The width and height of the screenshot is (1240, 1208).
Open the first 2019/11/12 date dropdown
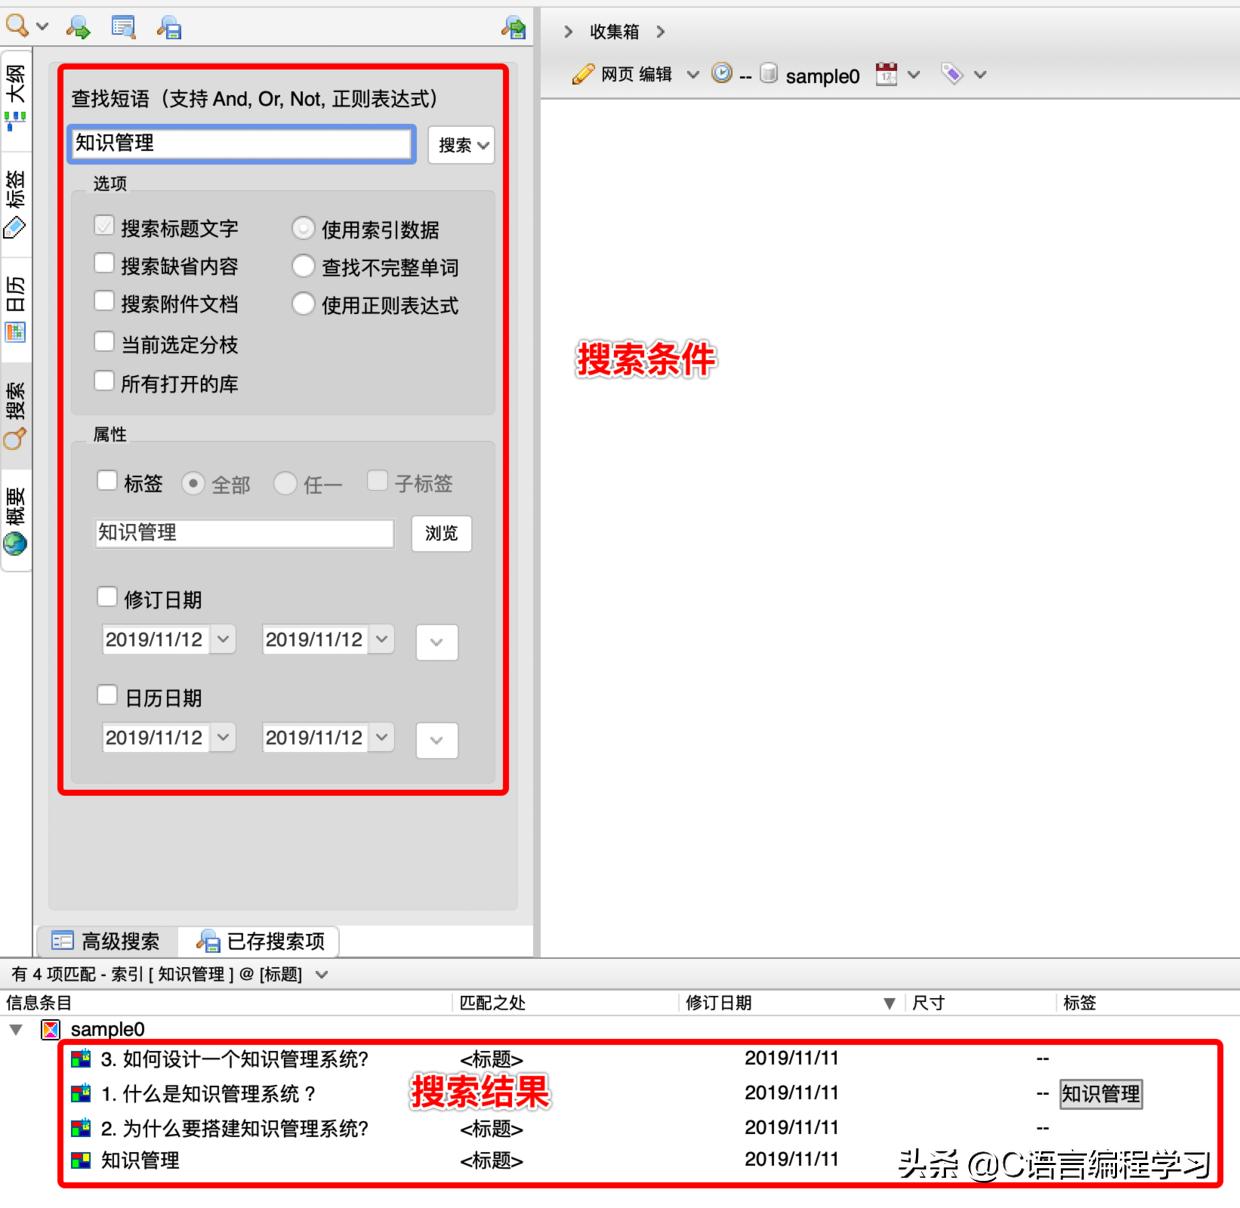pos(222,639)
